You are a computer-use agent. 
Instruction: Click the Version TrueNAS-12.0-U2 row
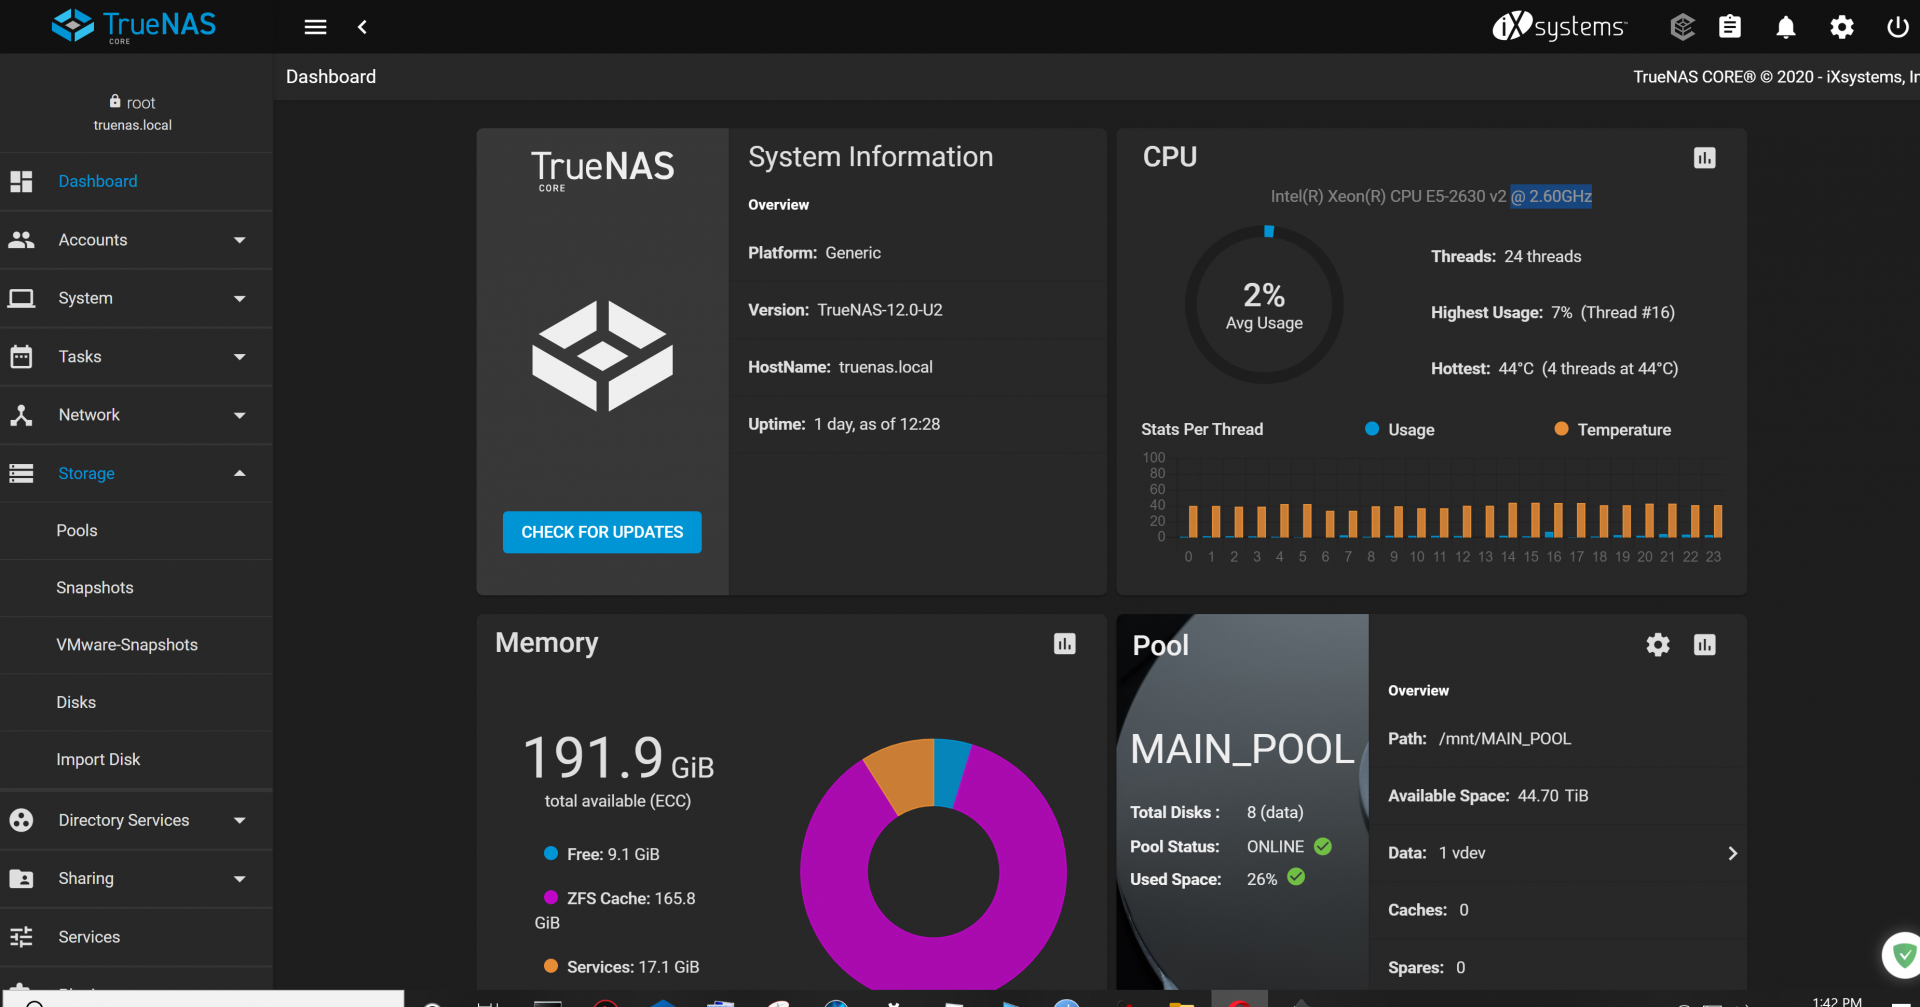tap(917, 310)
